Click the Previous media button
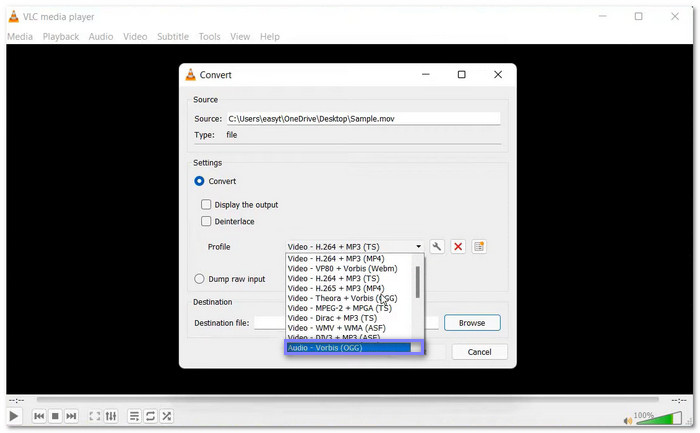The height and width of the screenshot is (433, 700). pos(39,416)
